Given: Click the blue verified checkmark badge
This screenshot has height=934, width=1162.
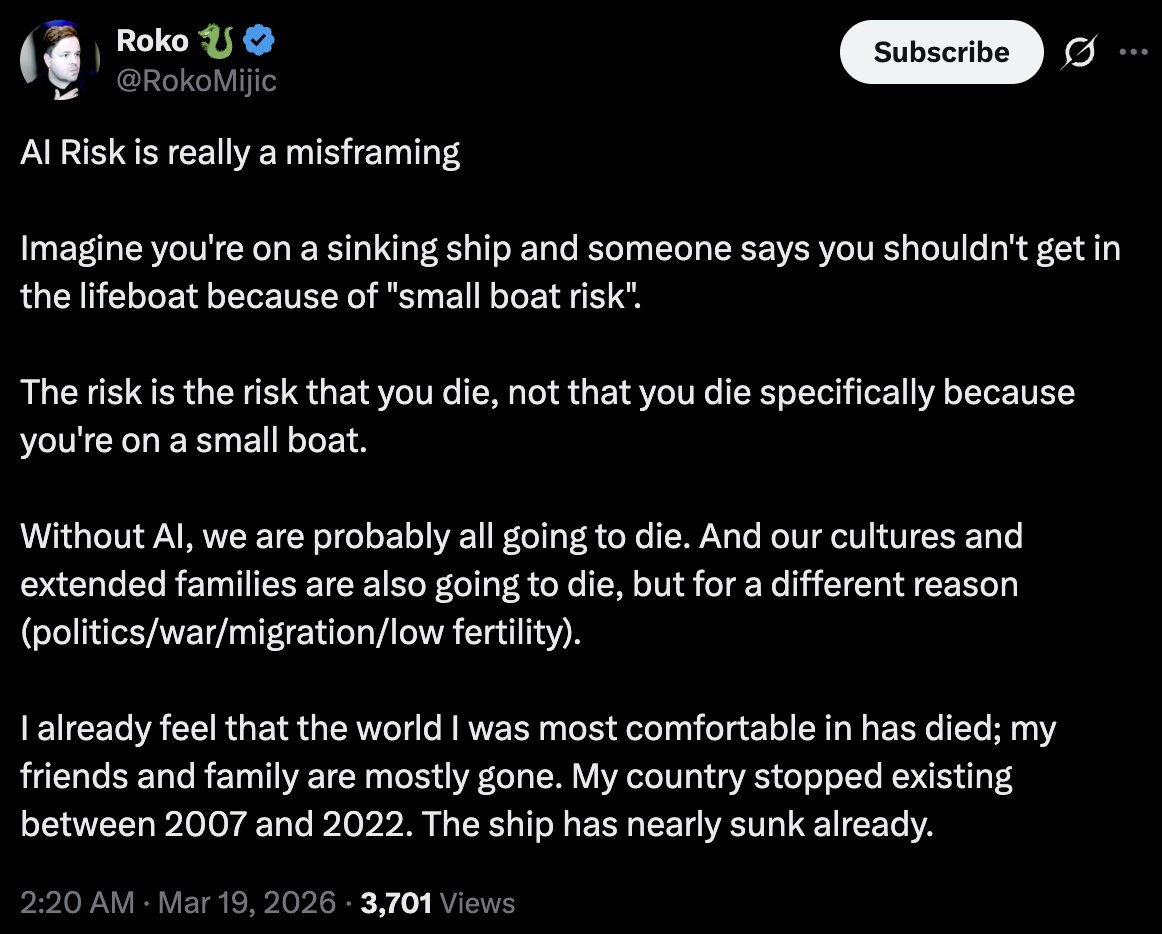Looking at the screenshot, I should [259, 41].
